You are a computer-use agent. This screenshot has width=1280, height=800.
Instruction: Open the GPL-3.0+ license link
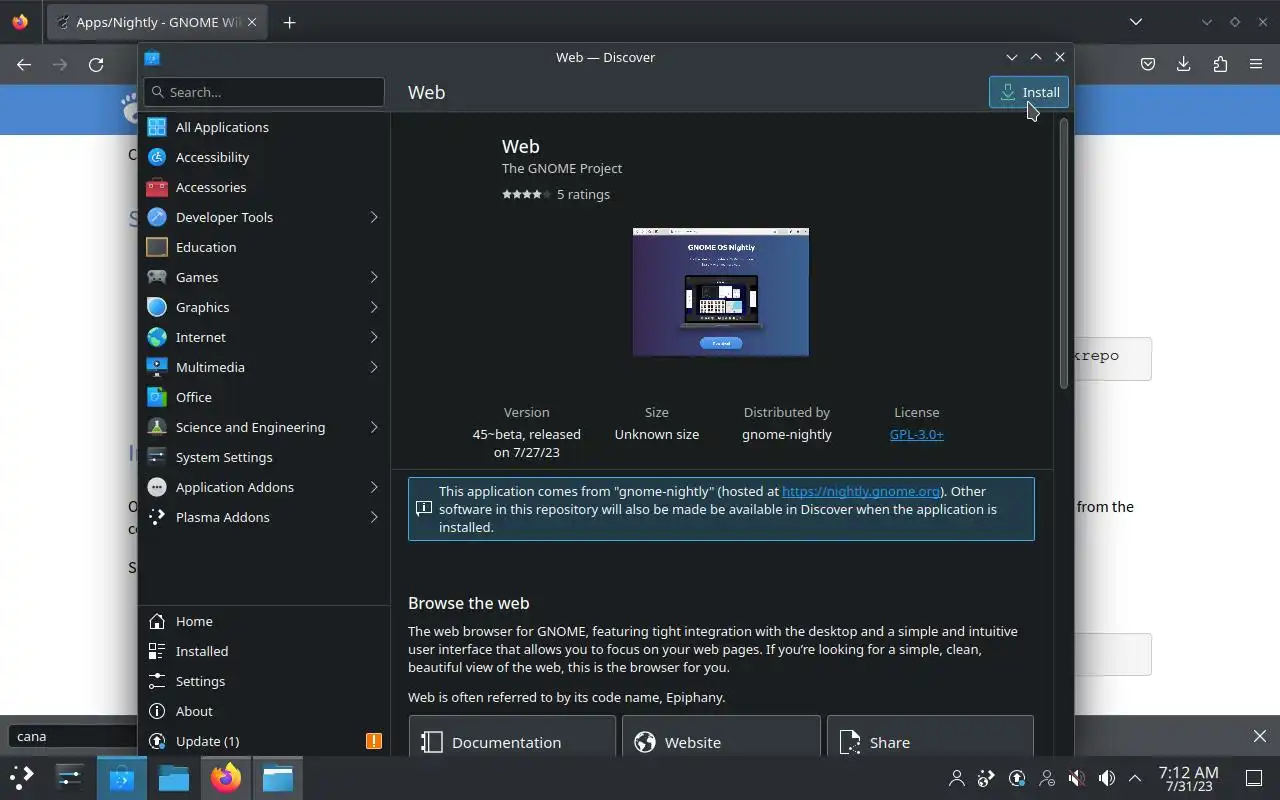pos(916,434)
